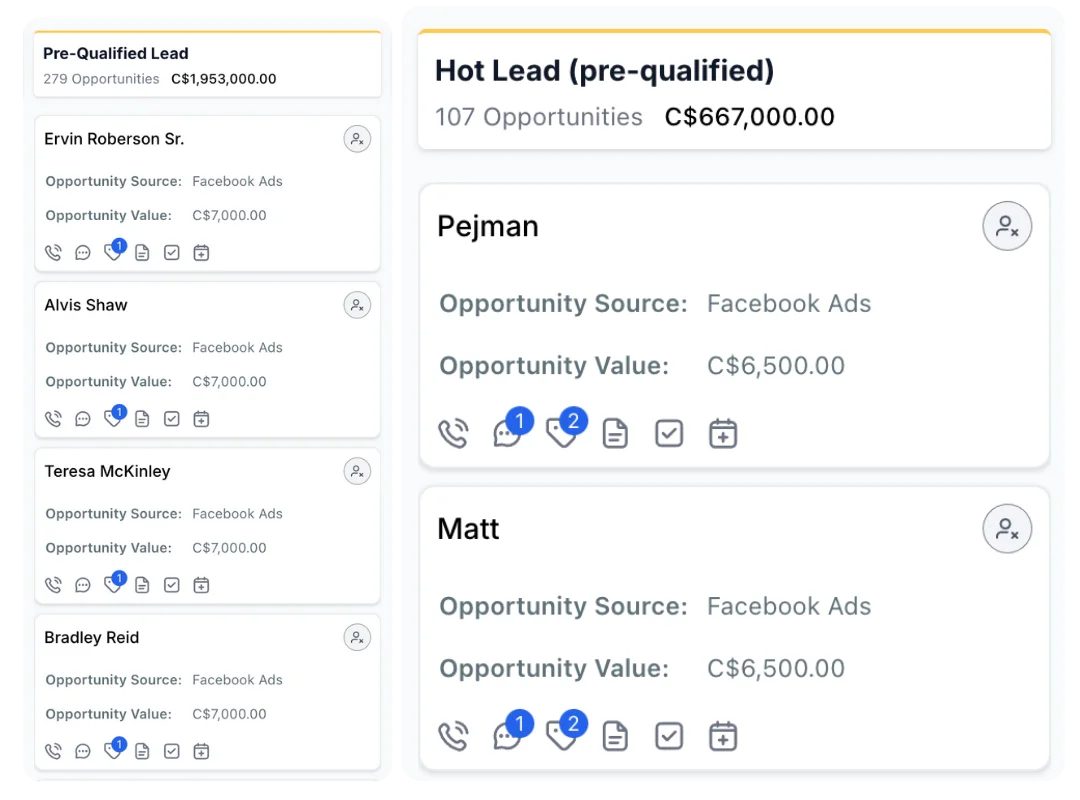Select the Pre-Qualified Lead stage header
Screen dimensions: 1080x800
(116, 54)
